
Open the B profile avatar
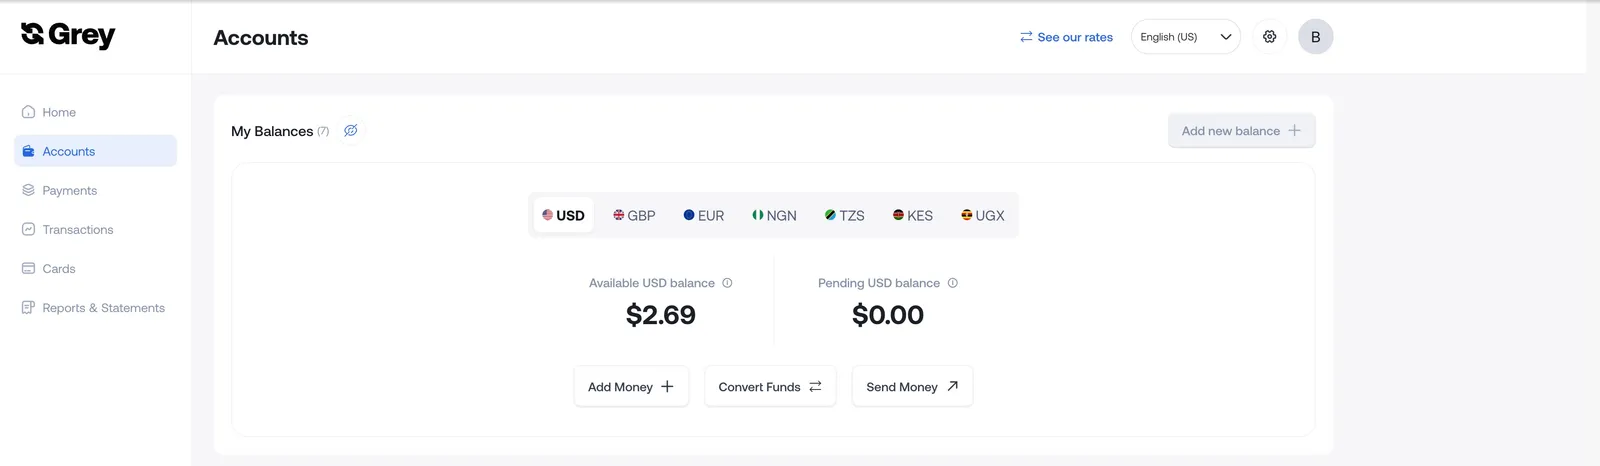(1315, 37)
